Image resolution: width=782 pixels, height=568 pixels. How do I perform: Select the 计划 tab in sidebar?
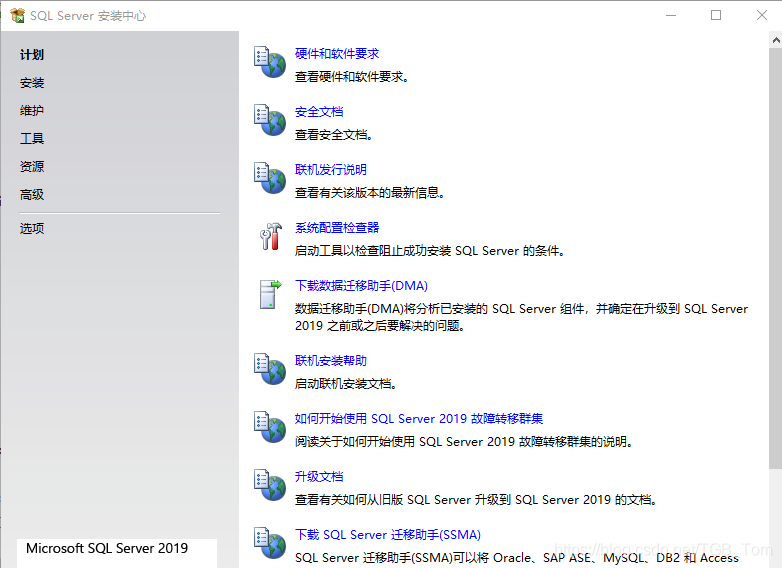[32, 55]
